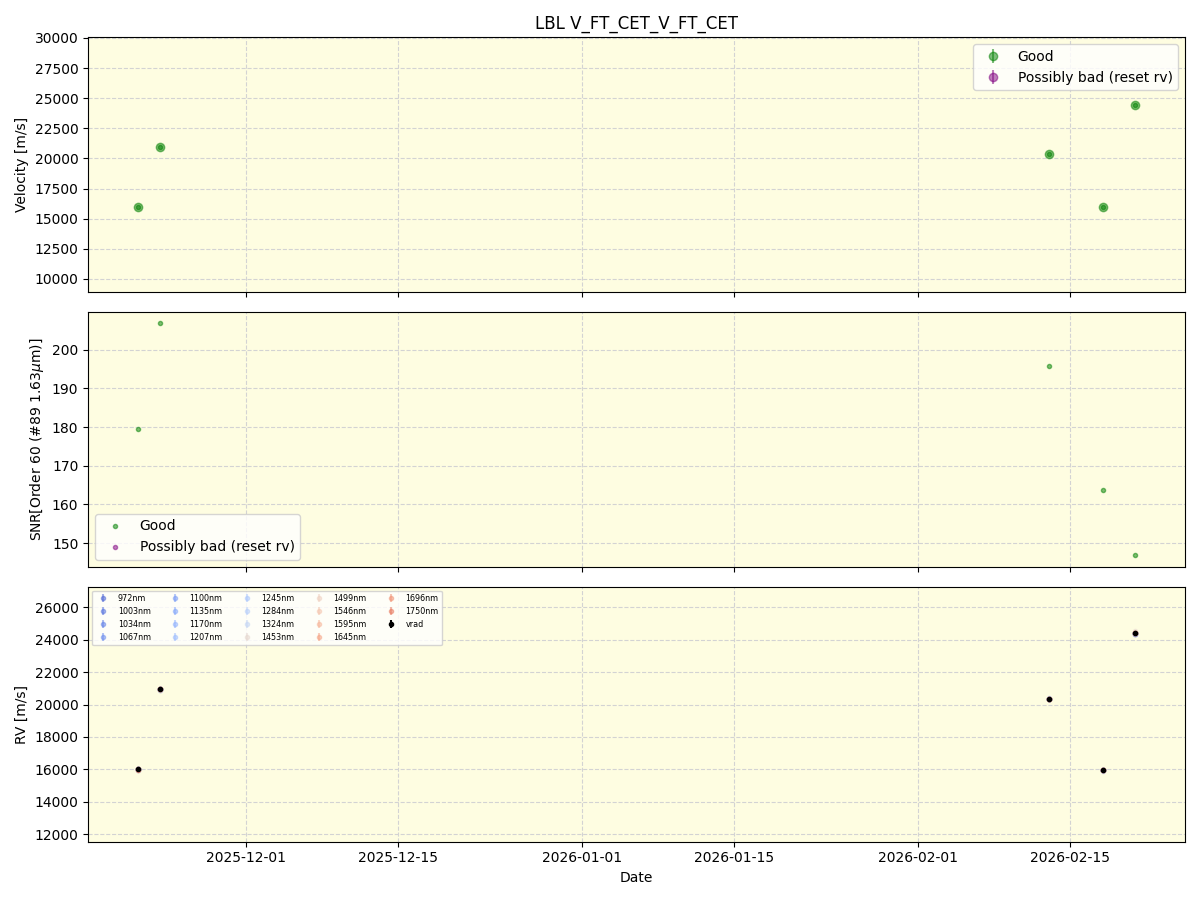Click the '10000' velocity tick label
The width and height of the screenshot is (1200, 900).
coord(57,280)
